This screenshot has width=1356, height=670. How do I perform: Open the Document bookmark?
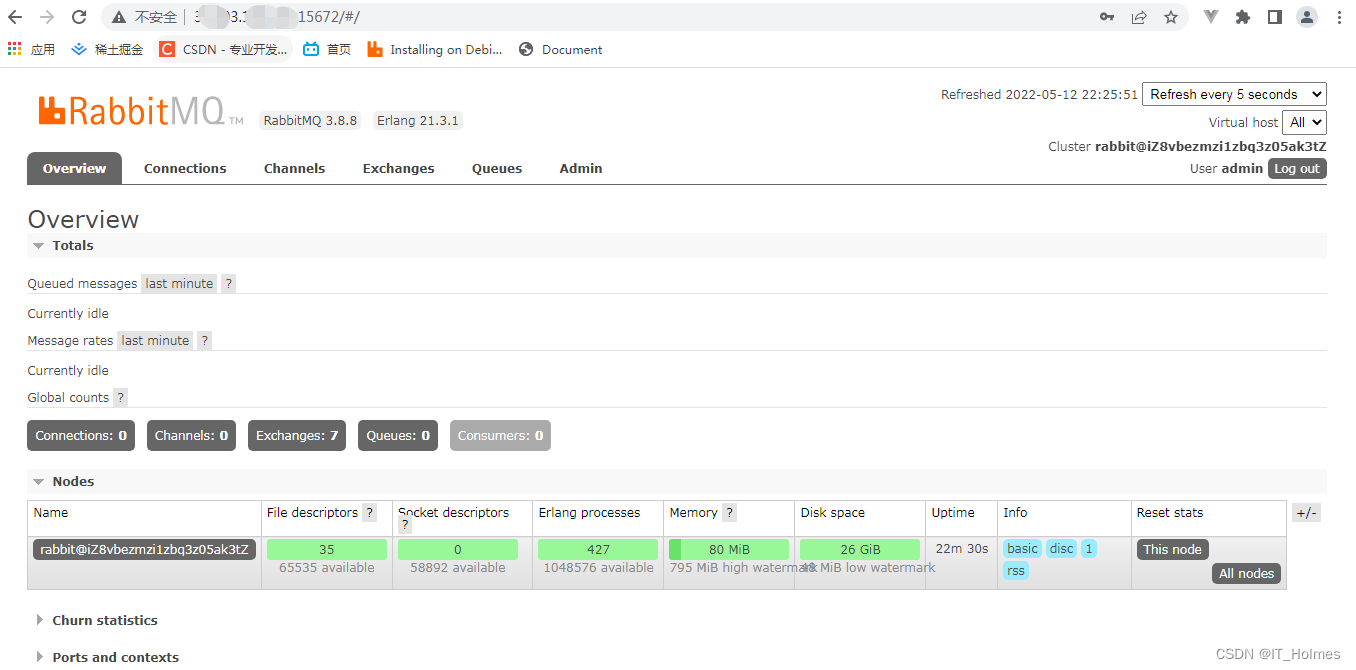(x=561, y=49)
